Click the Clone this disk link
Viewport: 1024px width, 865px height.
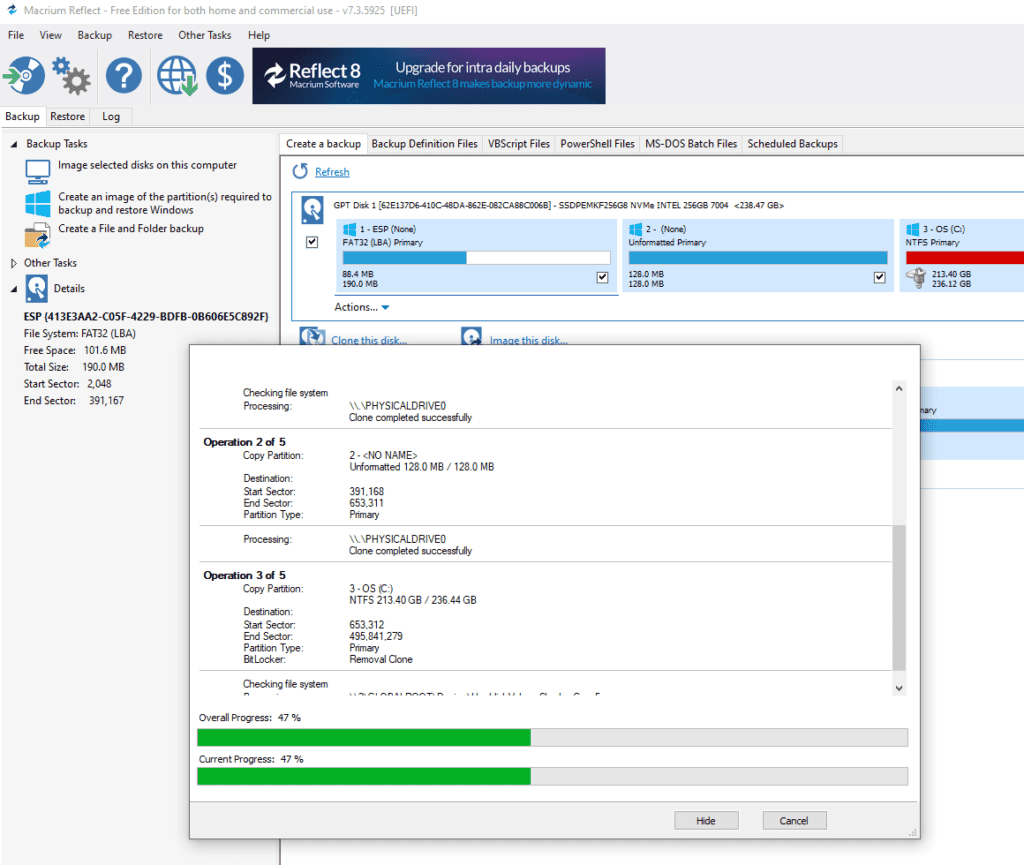tap(369, 340)
